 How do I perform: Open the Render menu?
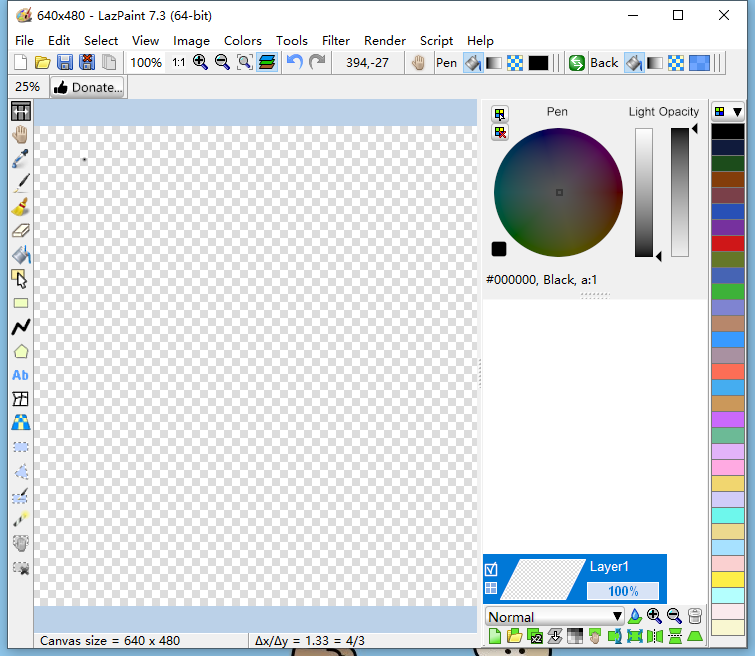(x=385, y=40)
